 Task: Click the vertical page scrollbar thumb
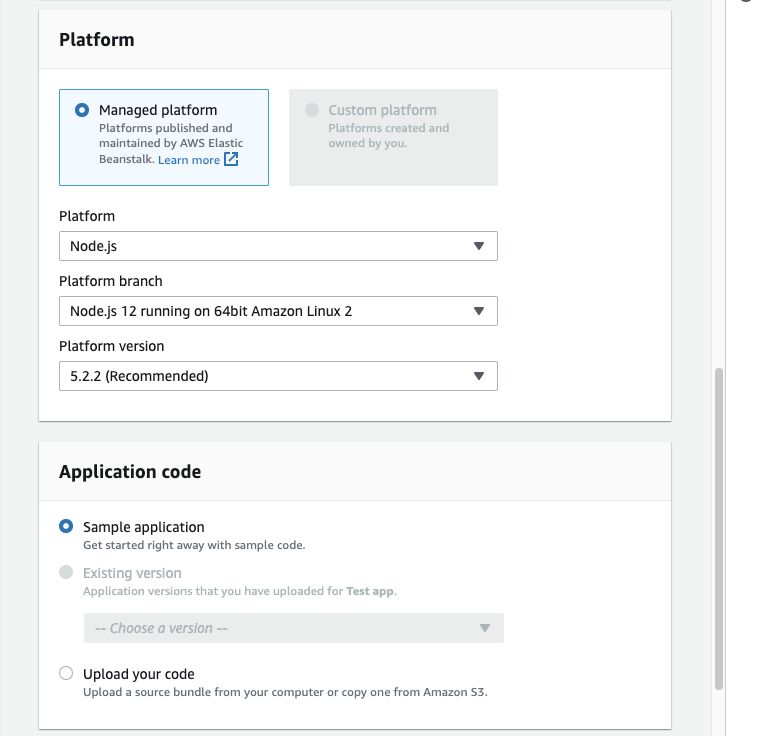tap(719, 528)
